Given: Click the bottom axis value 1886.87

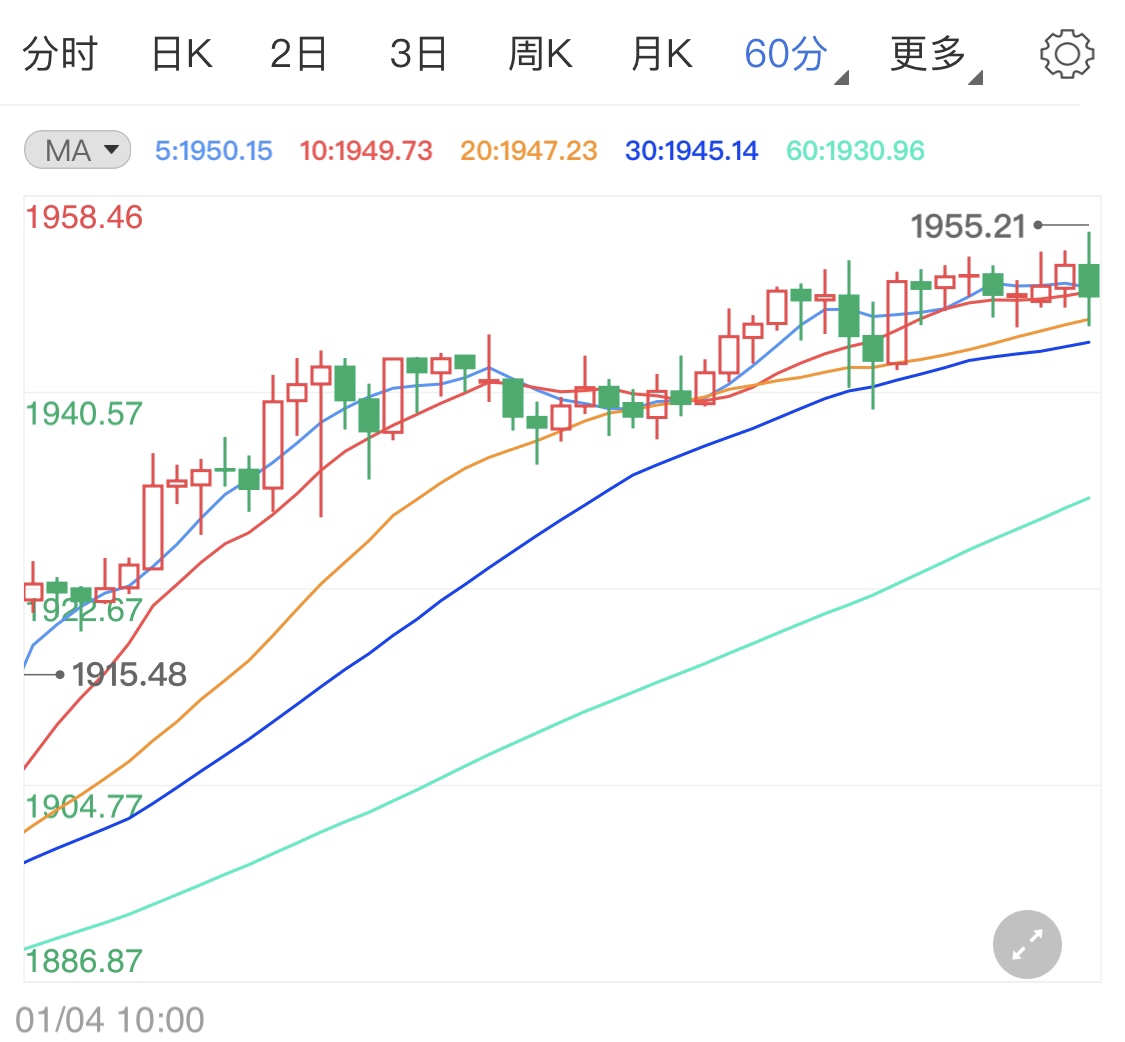Looking at the screenshot, I should point(84,962).
